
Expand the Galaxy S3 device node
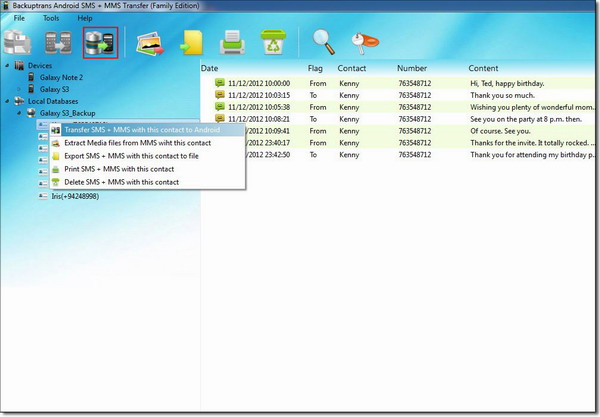(19, 89)
